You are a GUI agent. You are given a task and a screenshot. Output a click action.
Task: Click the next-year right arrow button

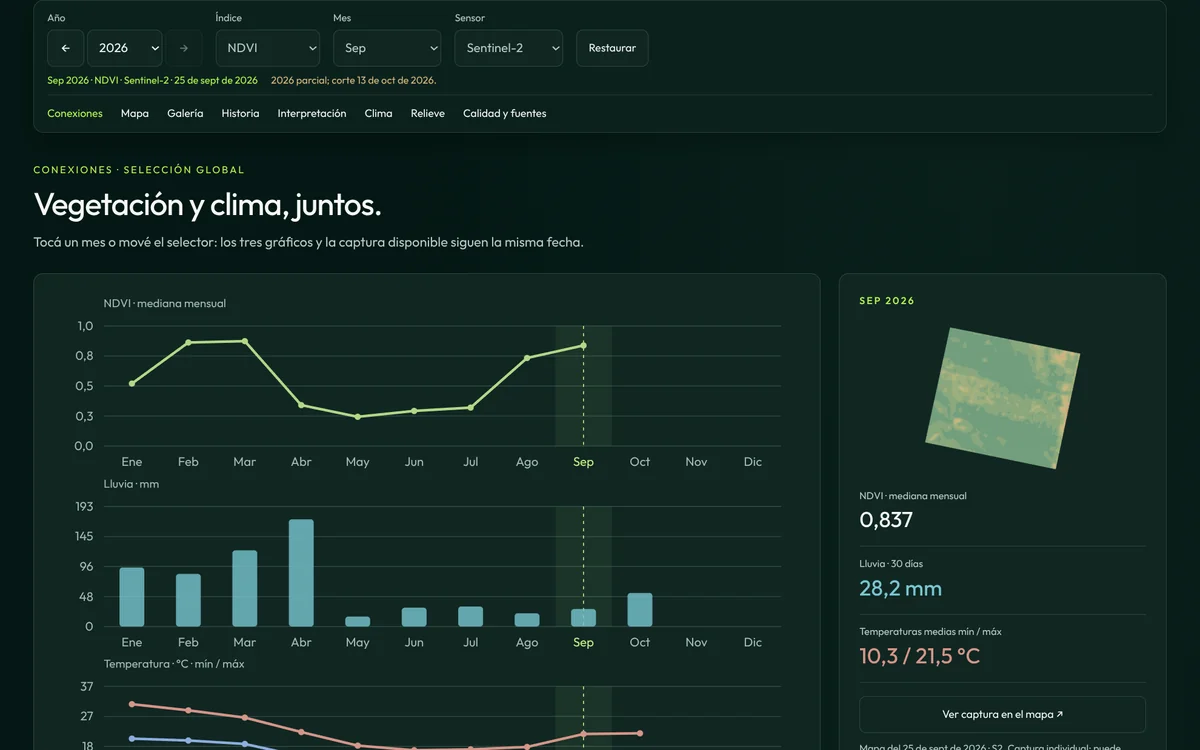coord(184,48)
